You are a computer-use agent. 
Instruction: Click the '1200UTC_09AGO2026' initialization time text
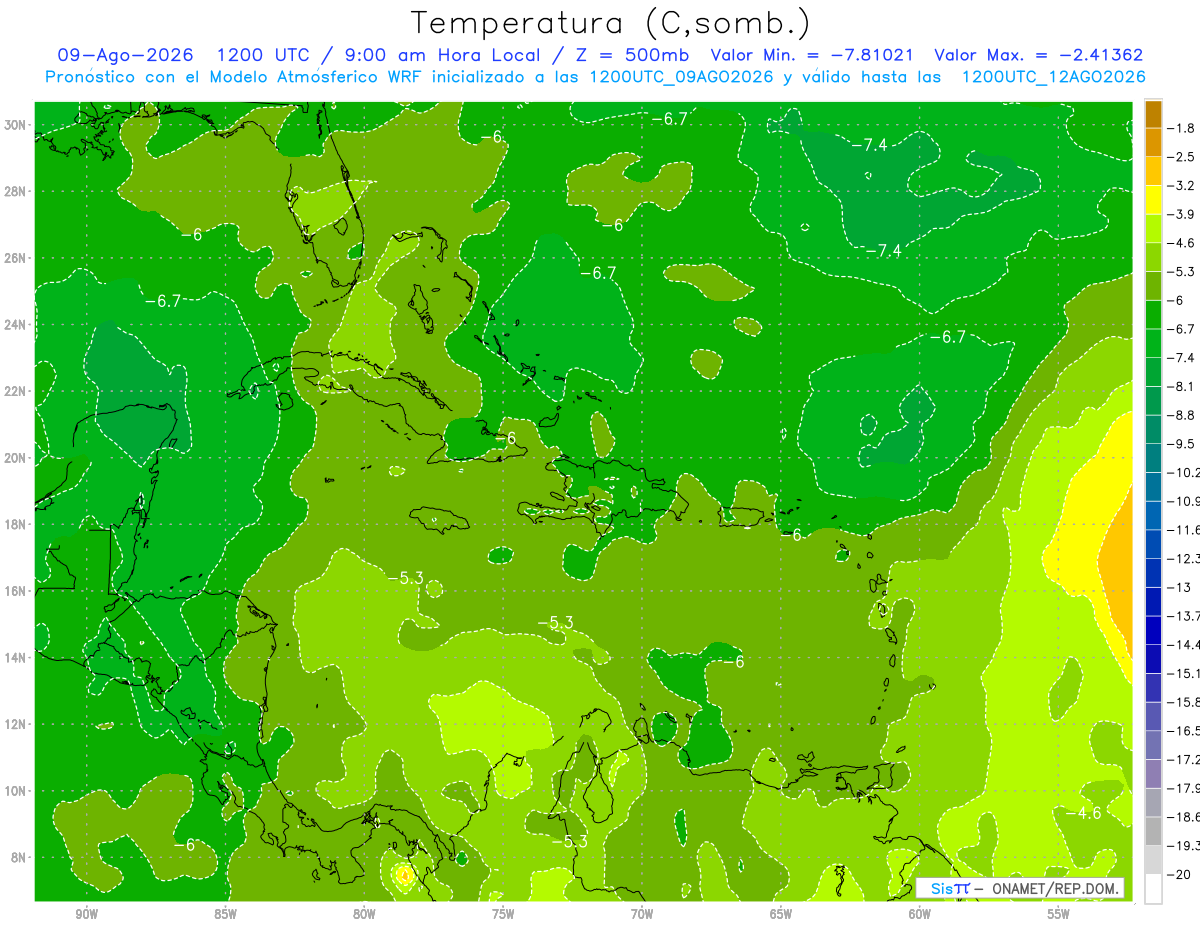681,77
